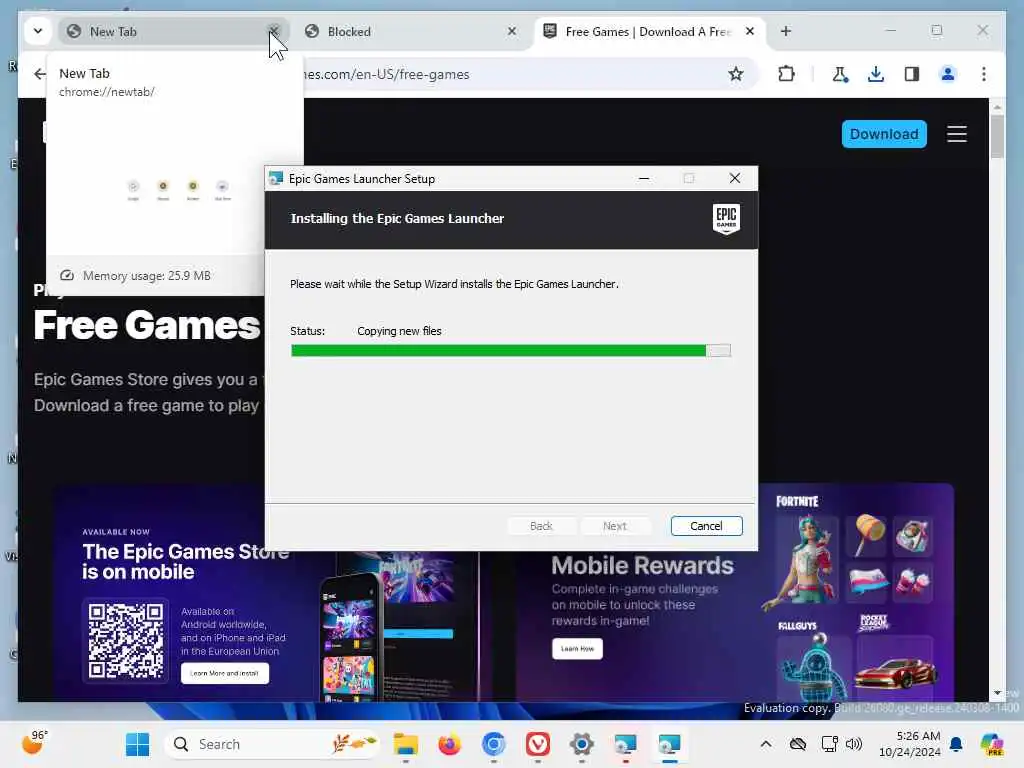Open Chromium browser taskbar icon

click(494, 744)
